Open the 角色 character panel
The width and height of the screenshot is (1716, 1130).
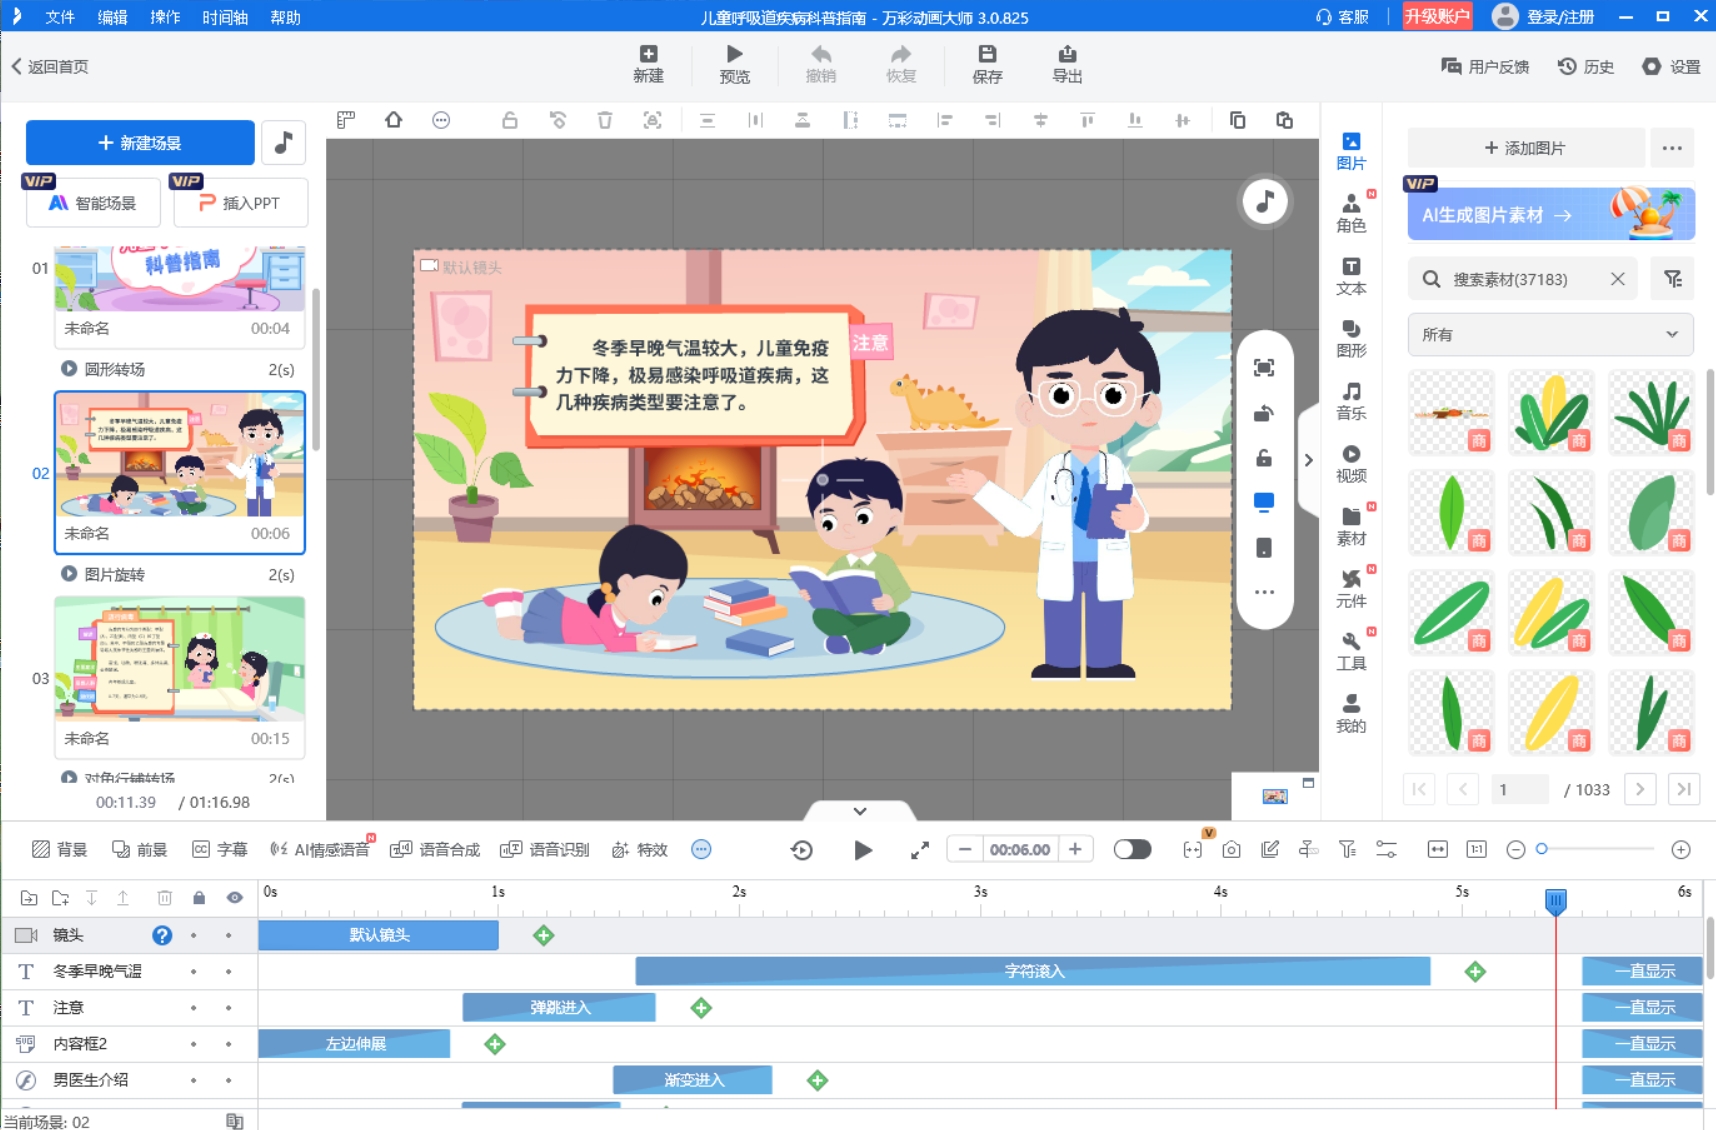point(1352,211)
